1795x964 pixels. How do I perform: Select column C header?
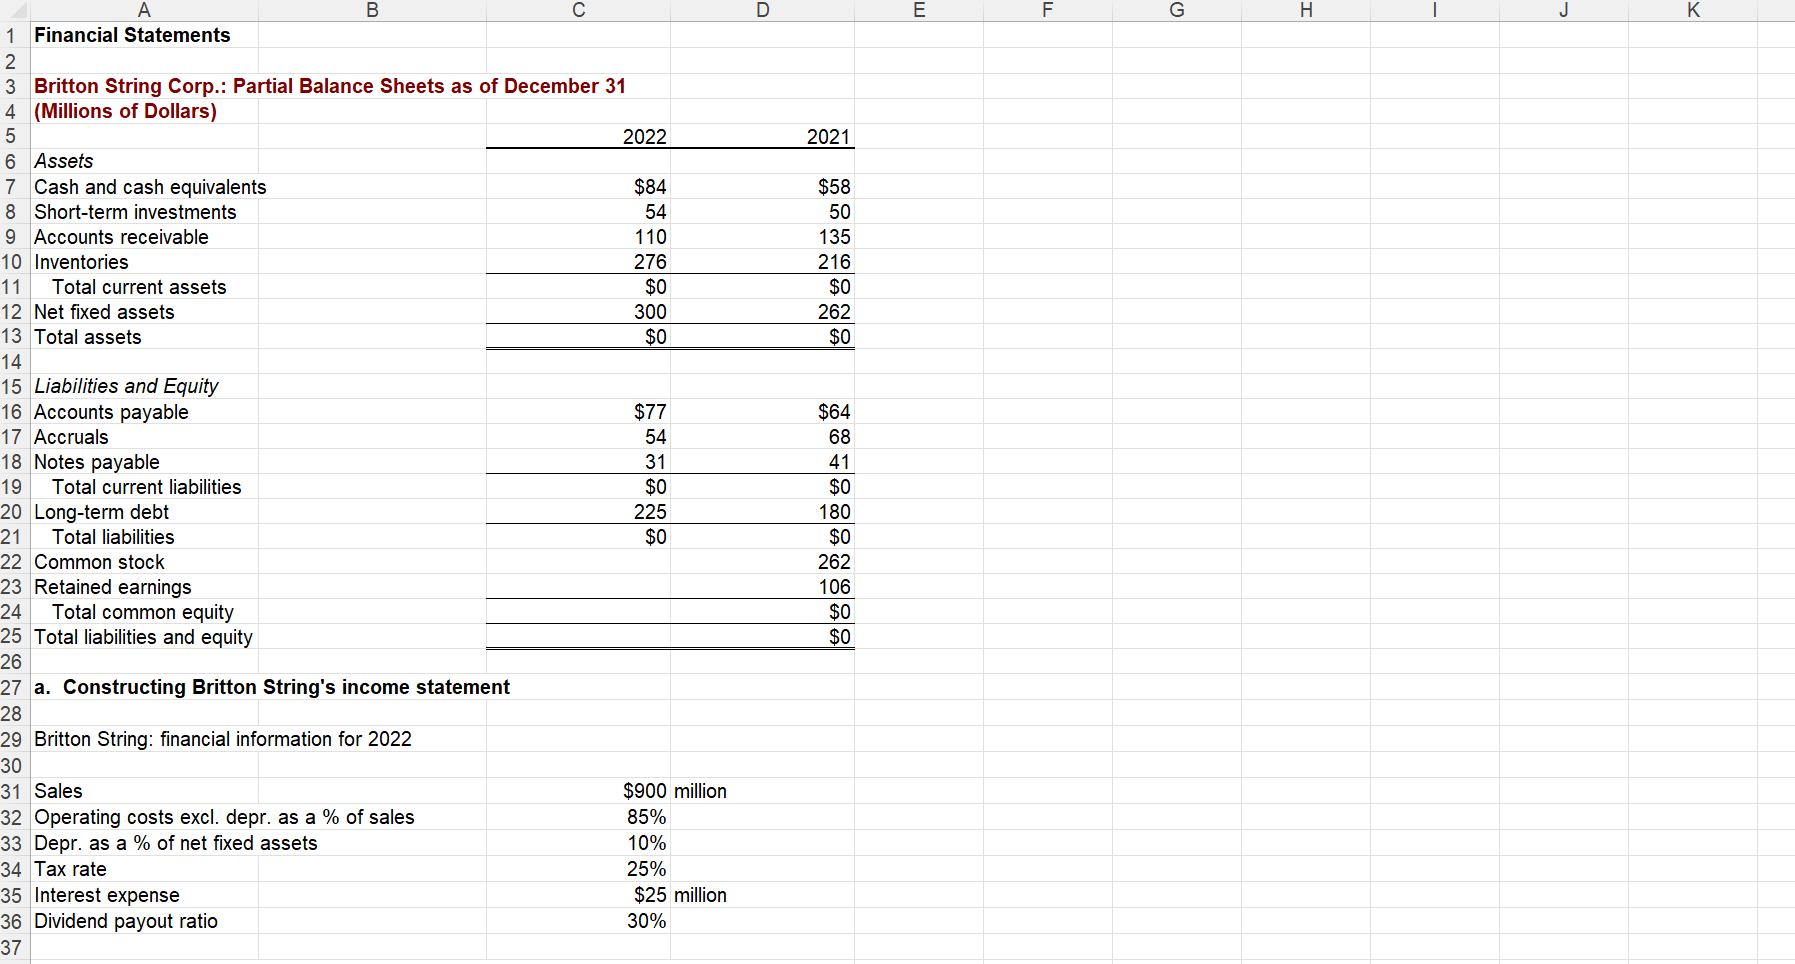point(578,10)
